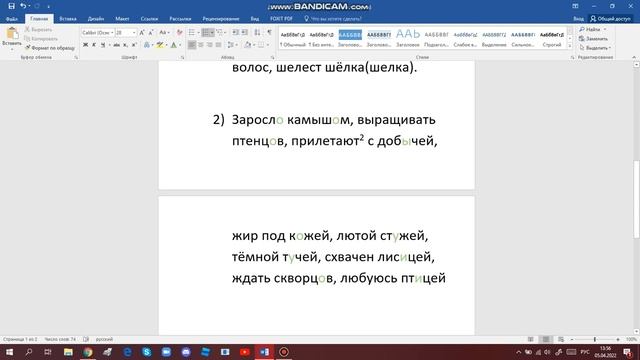Save the document from the quick access toolbar
The image size is (640, 360).
pos(11,6)
